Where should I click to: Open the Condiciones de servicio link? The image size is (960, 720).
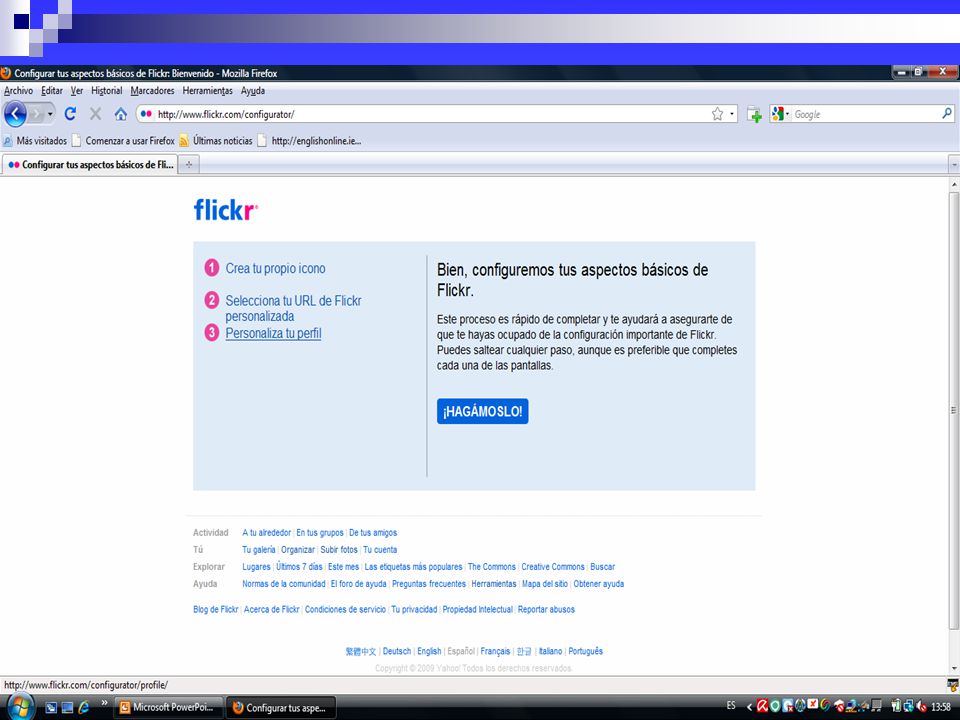coord(345,609)
